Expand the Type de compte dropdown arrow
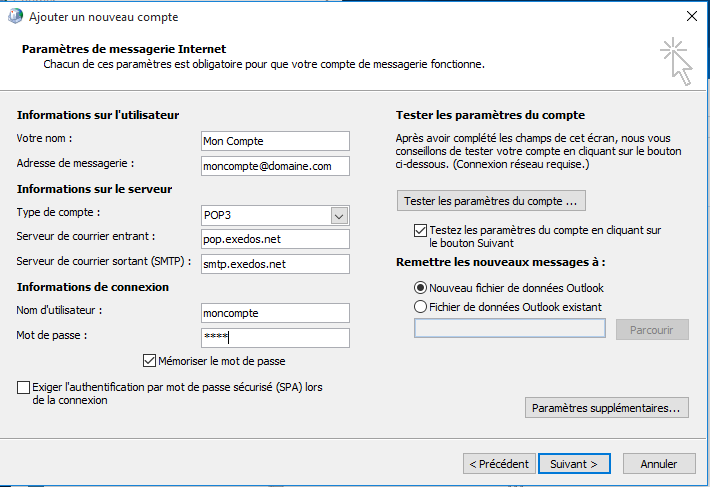This screenshot has height=487, width=710. point(339,215)
